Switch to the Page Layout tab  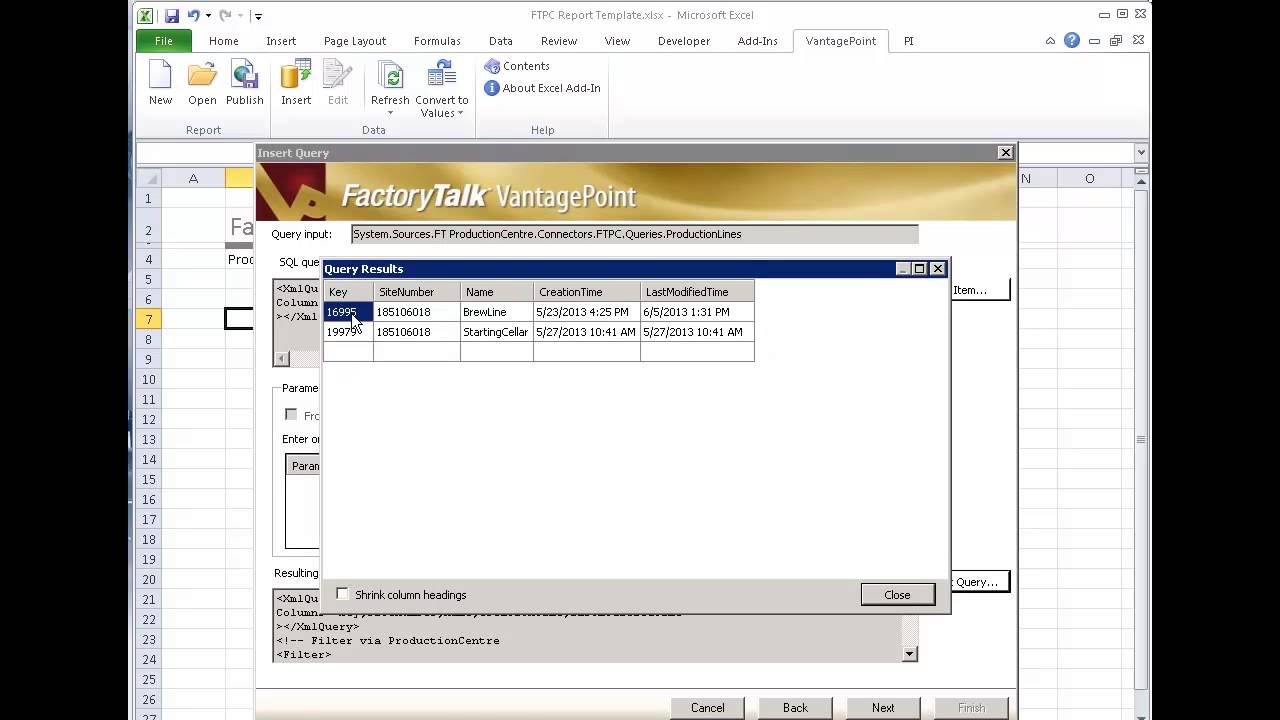click(x=355, y=41)
